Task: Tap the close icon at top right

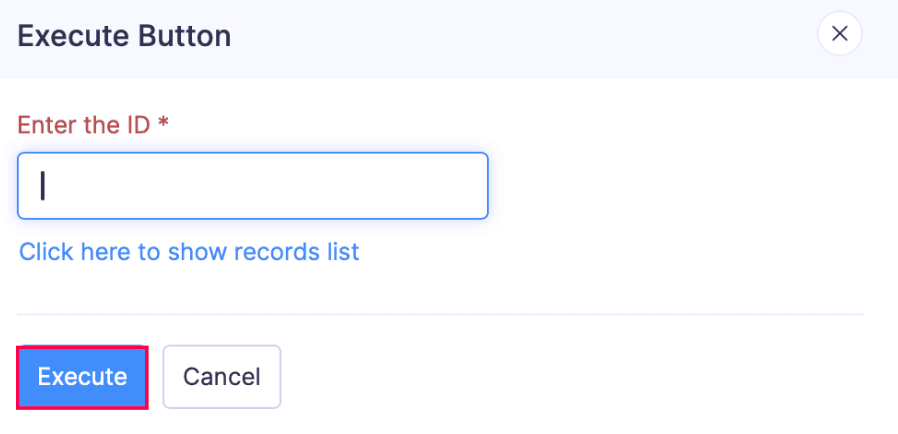Action: pyautogui.click(x=840, y=35)
